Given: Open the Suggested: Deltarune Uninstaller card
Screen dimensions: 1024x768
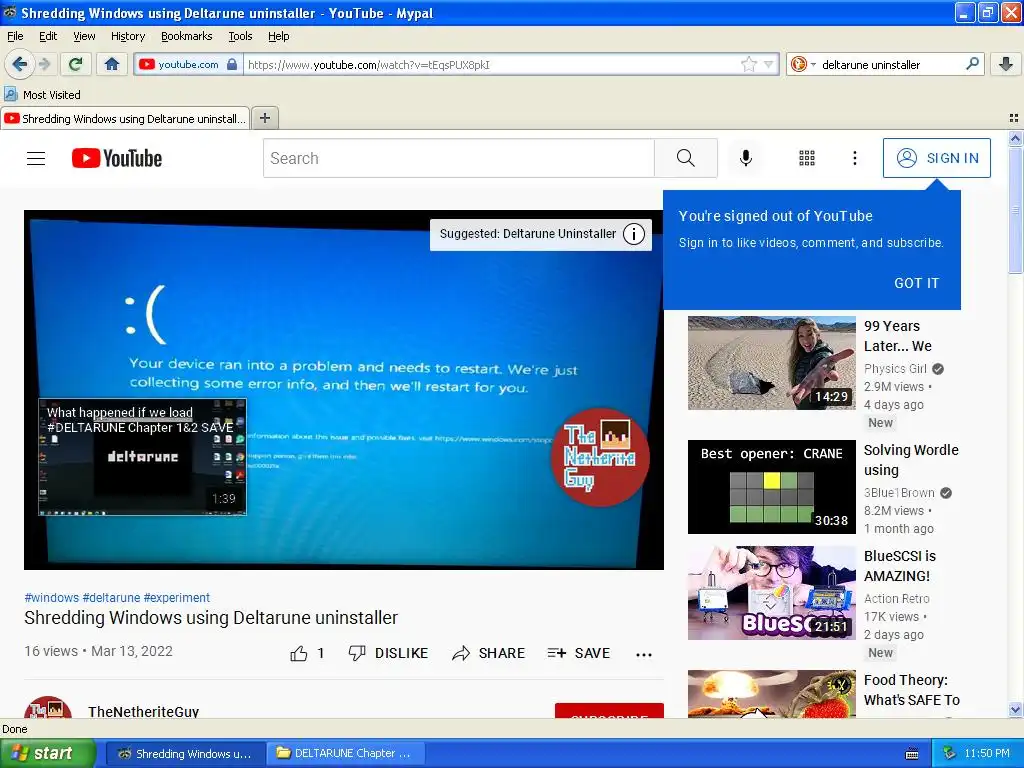Looking at the screenshot, I should 540,234.
